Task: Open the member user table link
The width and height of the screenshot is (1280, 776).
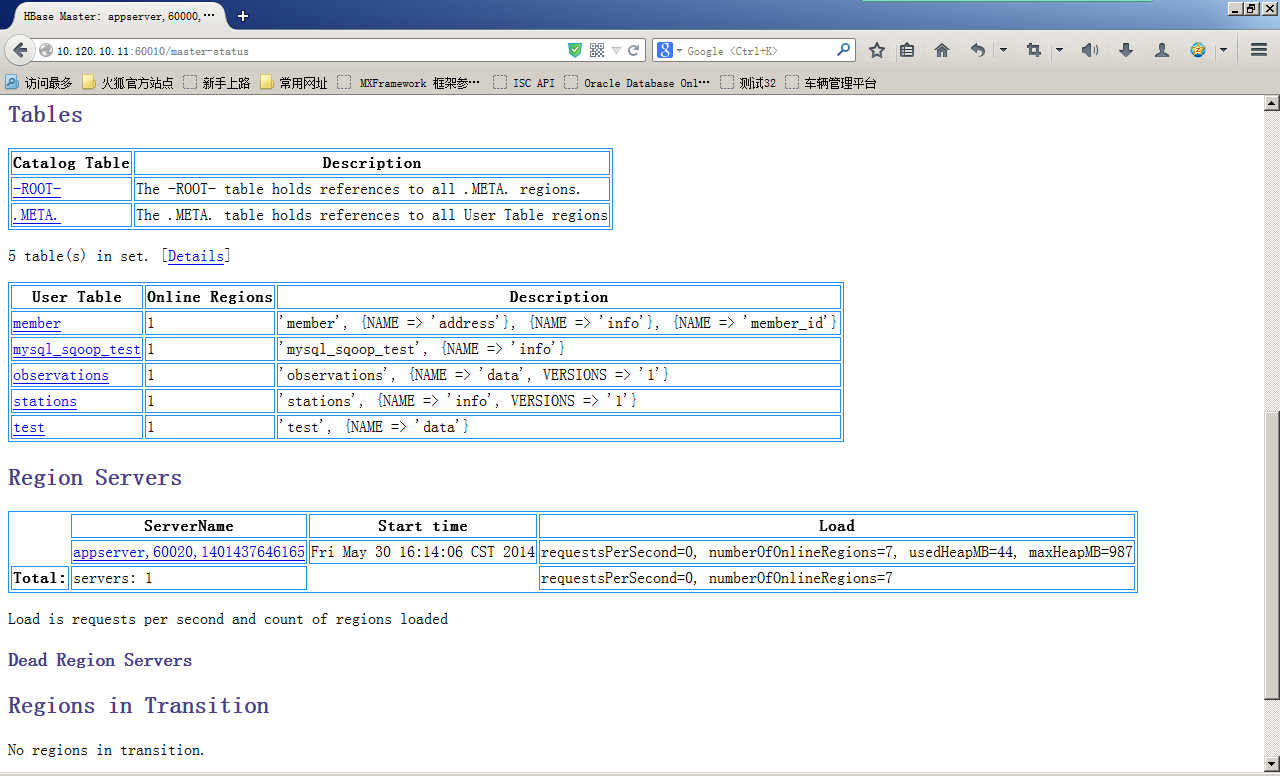Action: pos(37,323)
